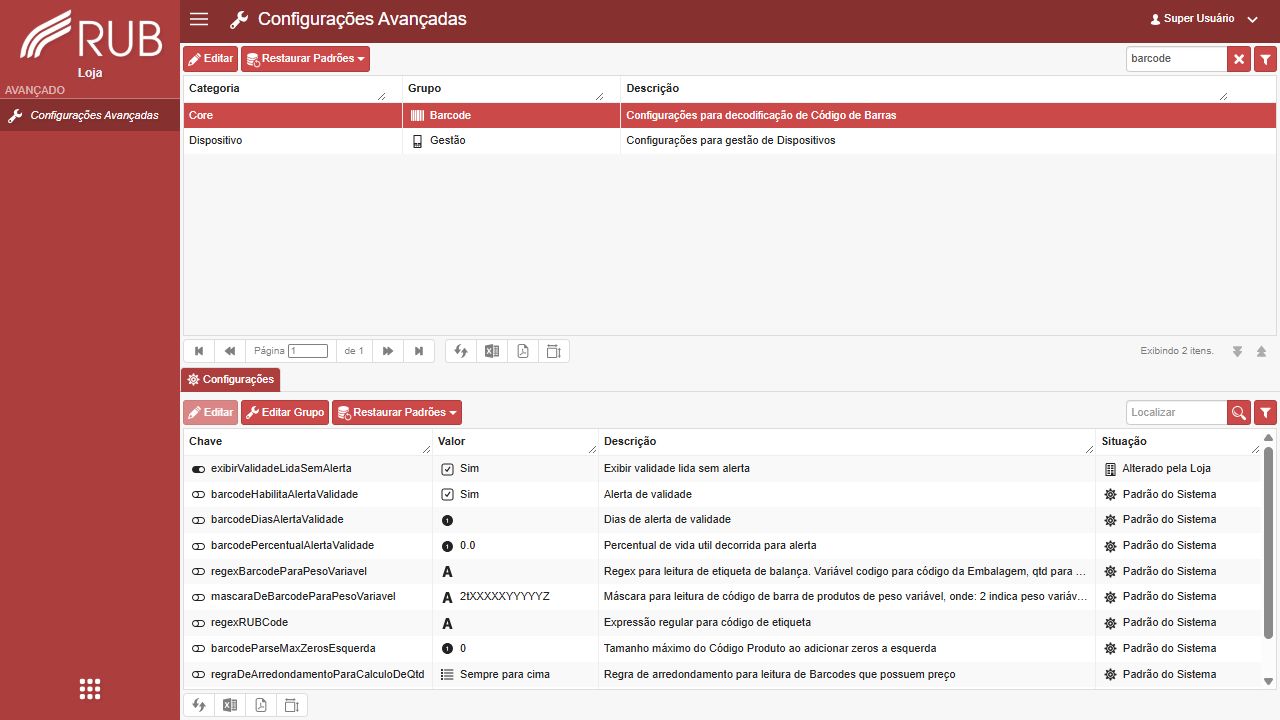1280x720 pixels.
Task: Run the Localizar search magnifier
Action: 1240,412
